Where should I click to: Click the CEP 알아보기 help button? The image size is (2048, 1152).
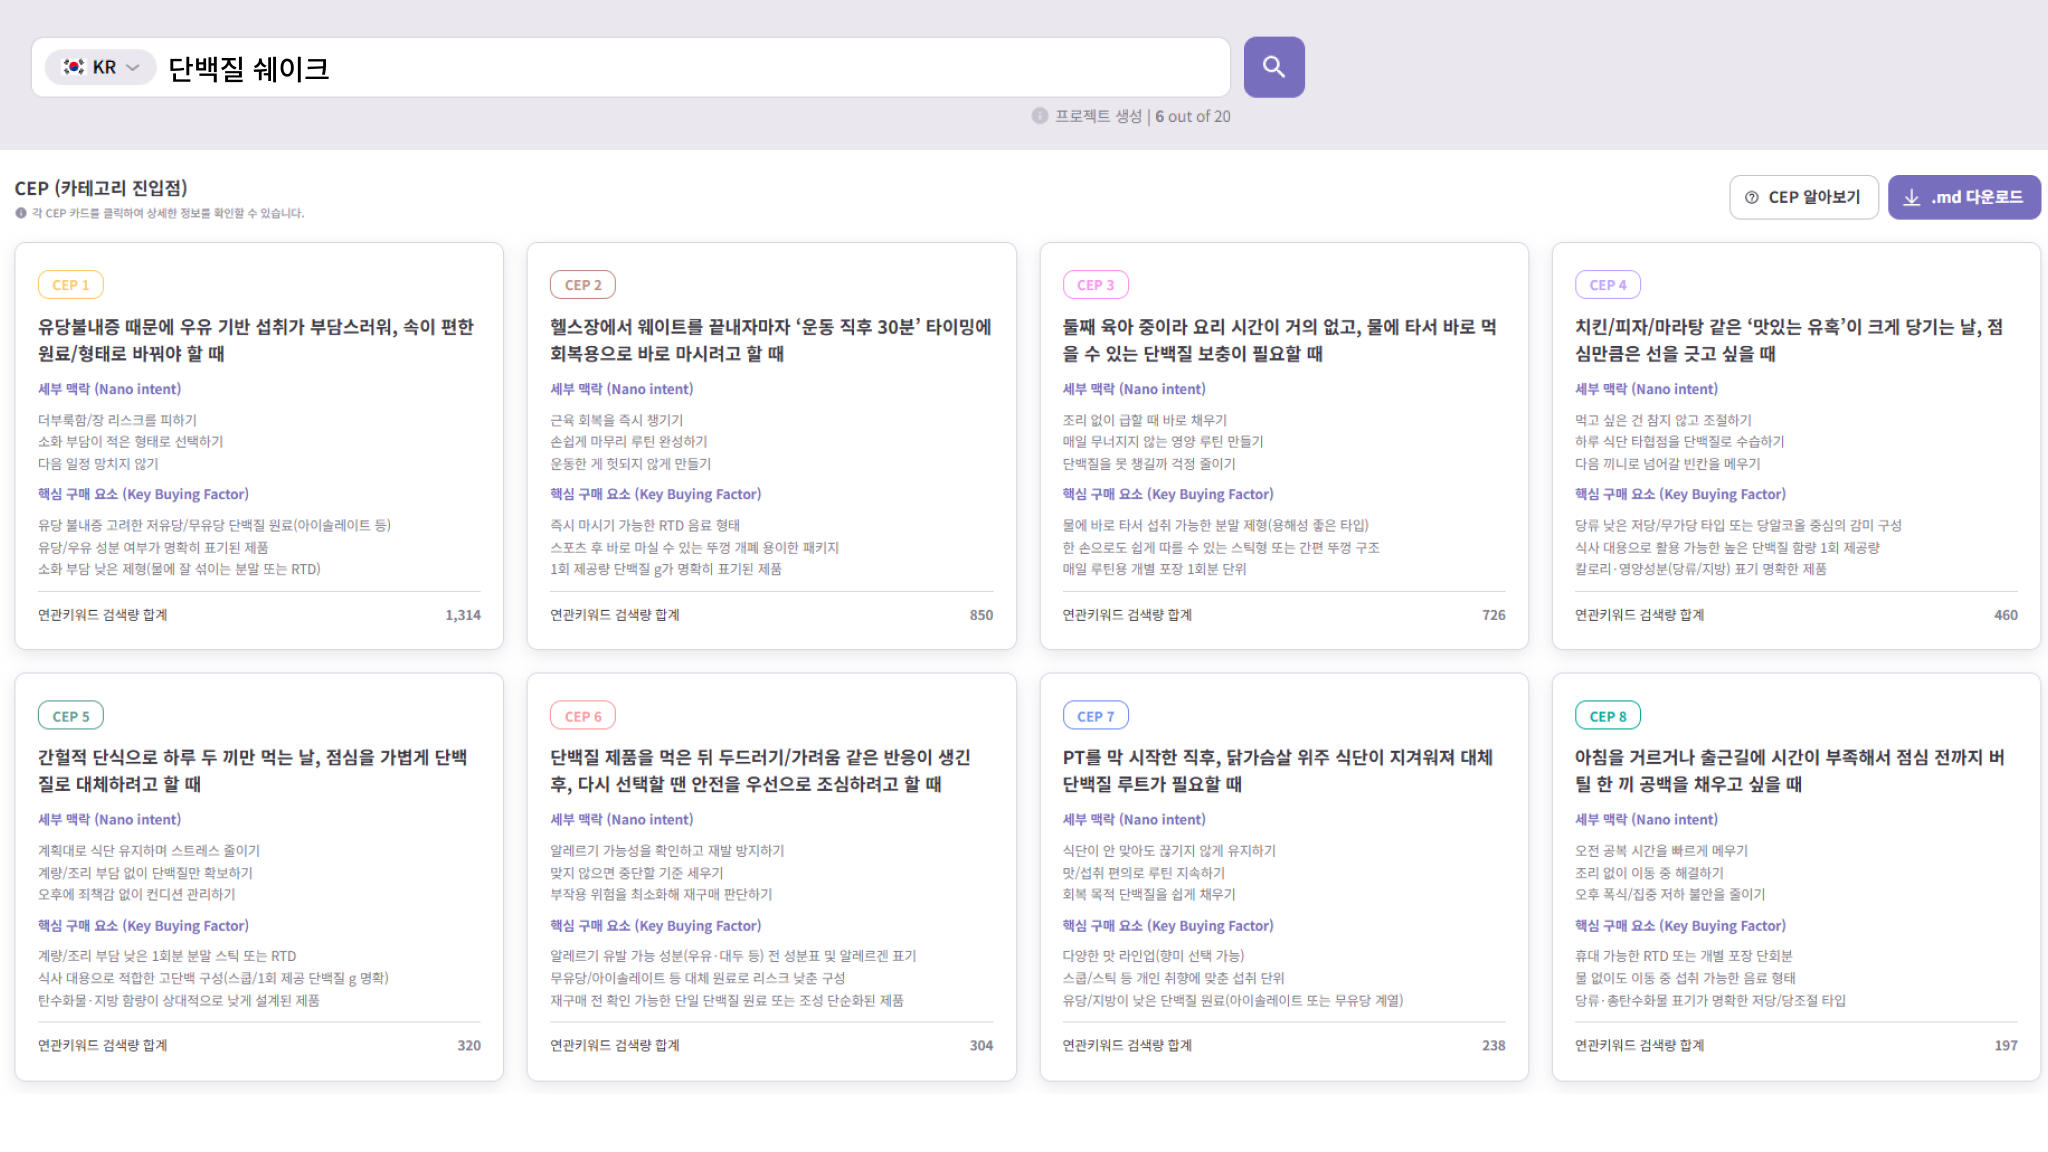tap(1803, 197)
